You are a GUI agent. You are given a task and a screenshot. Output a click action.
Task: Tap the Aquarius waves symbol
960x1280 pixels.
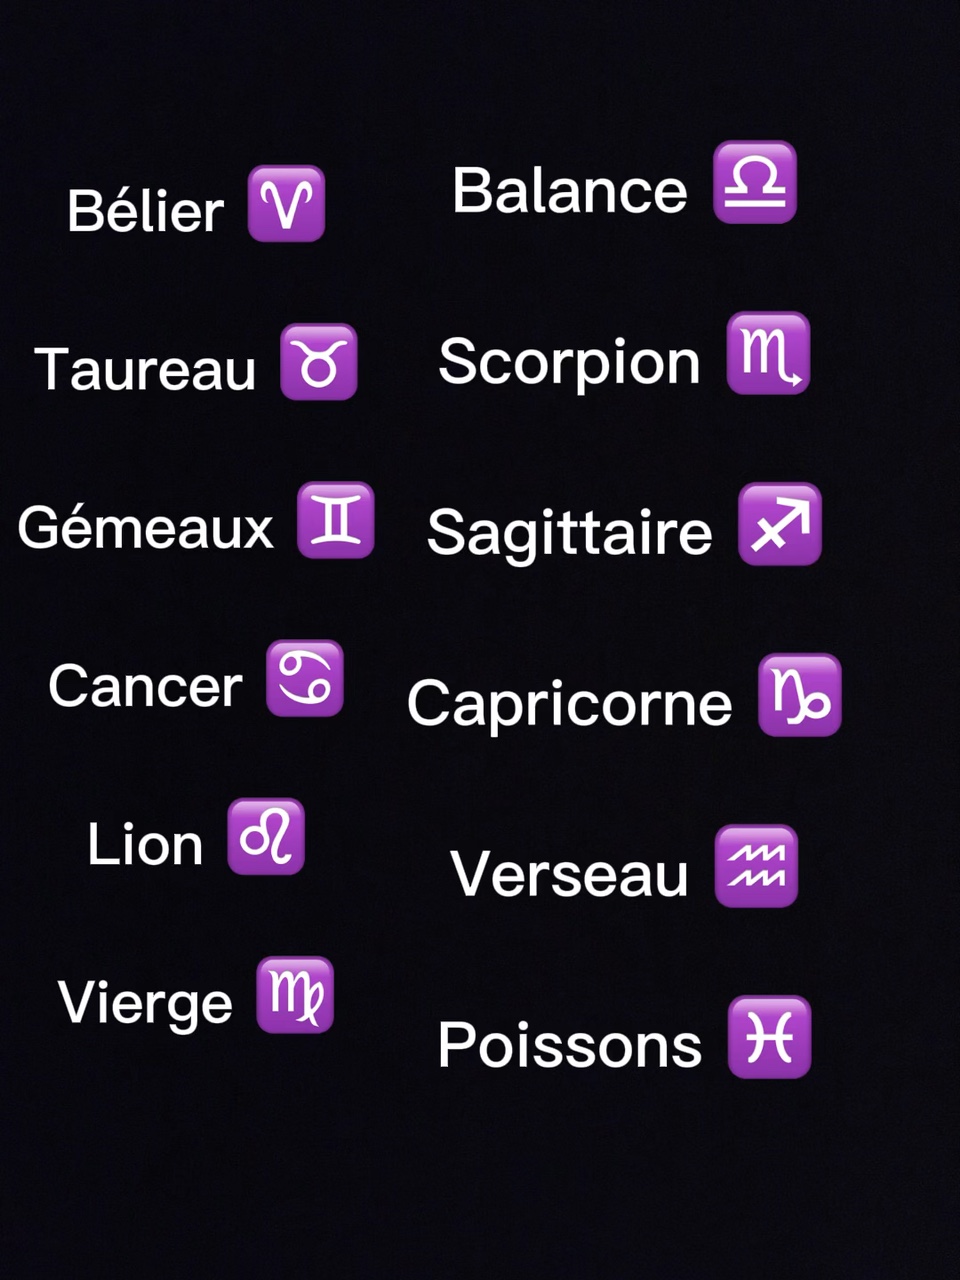click(x=757, y=866)
